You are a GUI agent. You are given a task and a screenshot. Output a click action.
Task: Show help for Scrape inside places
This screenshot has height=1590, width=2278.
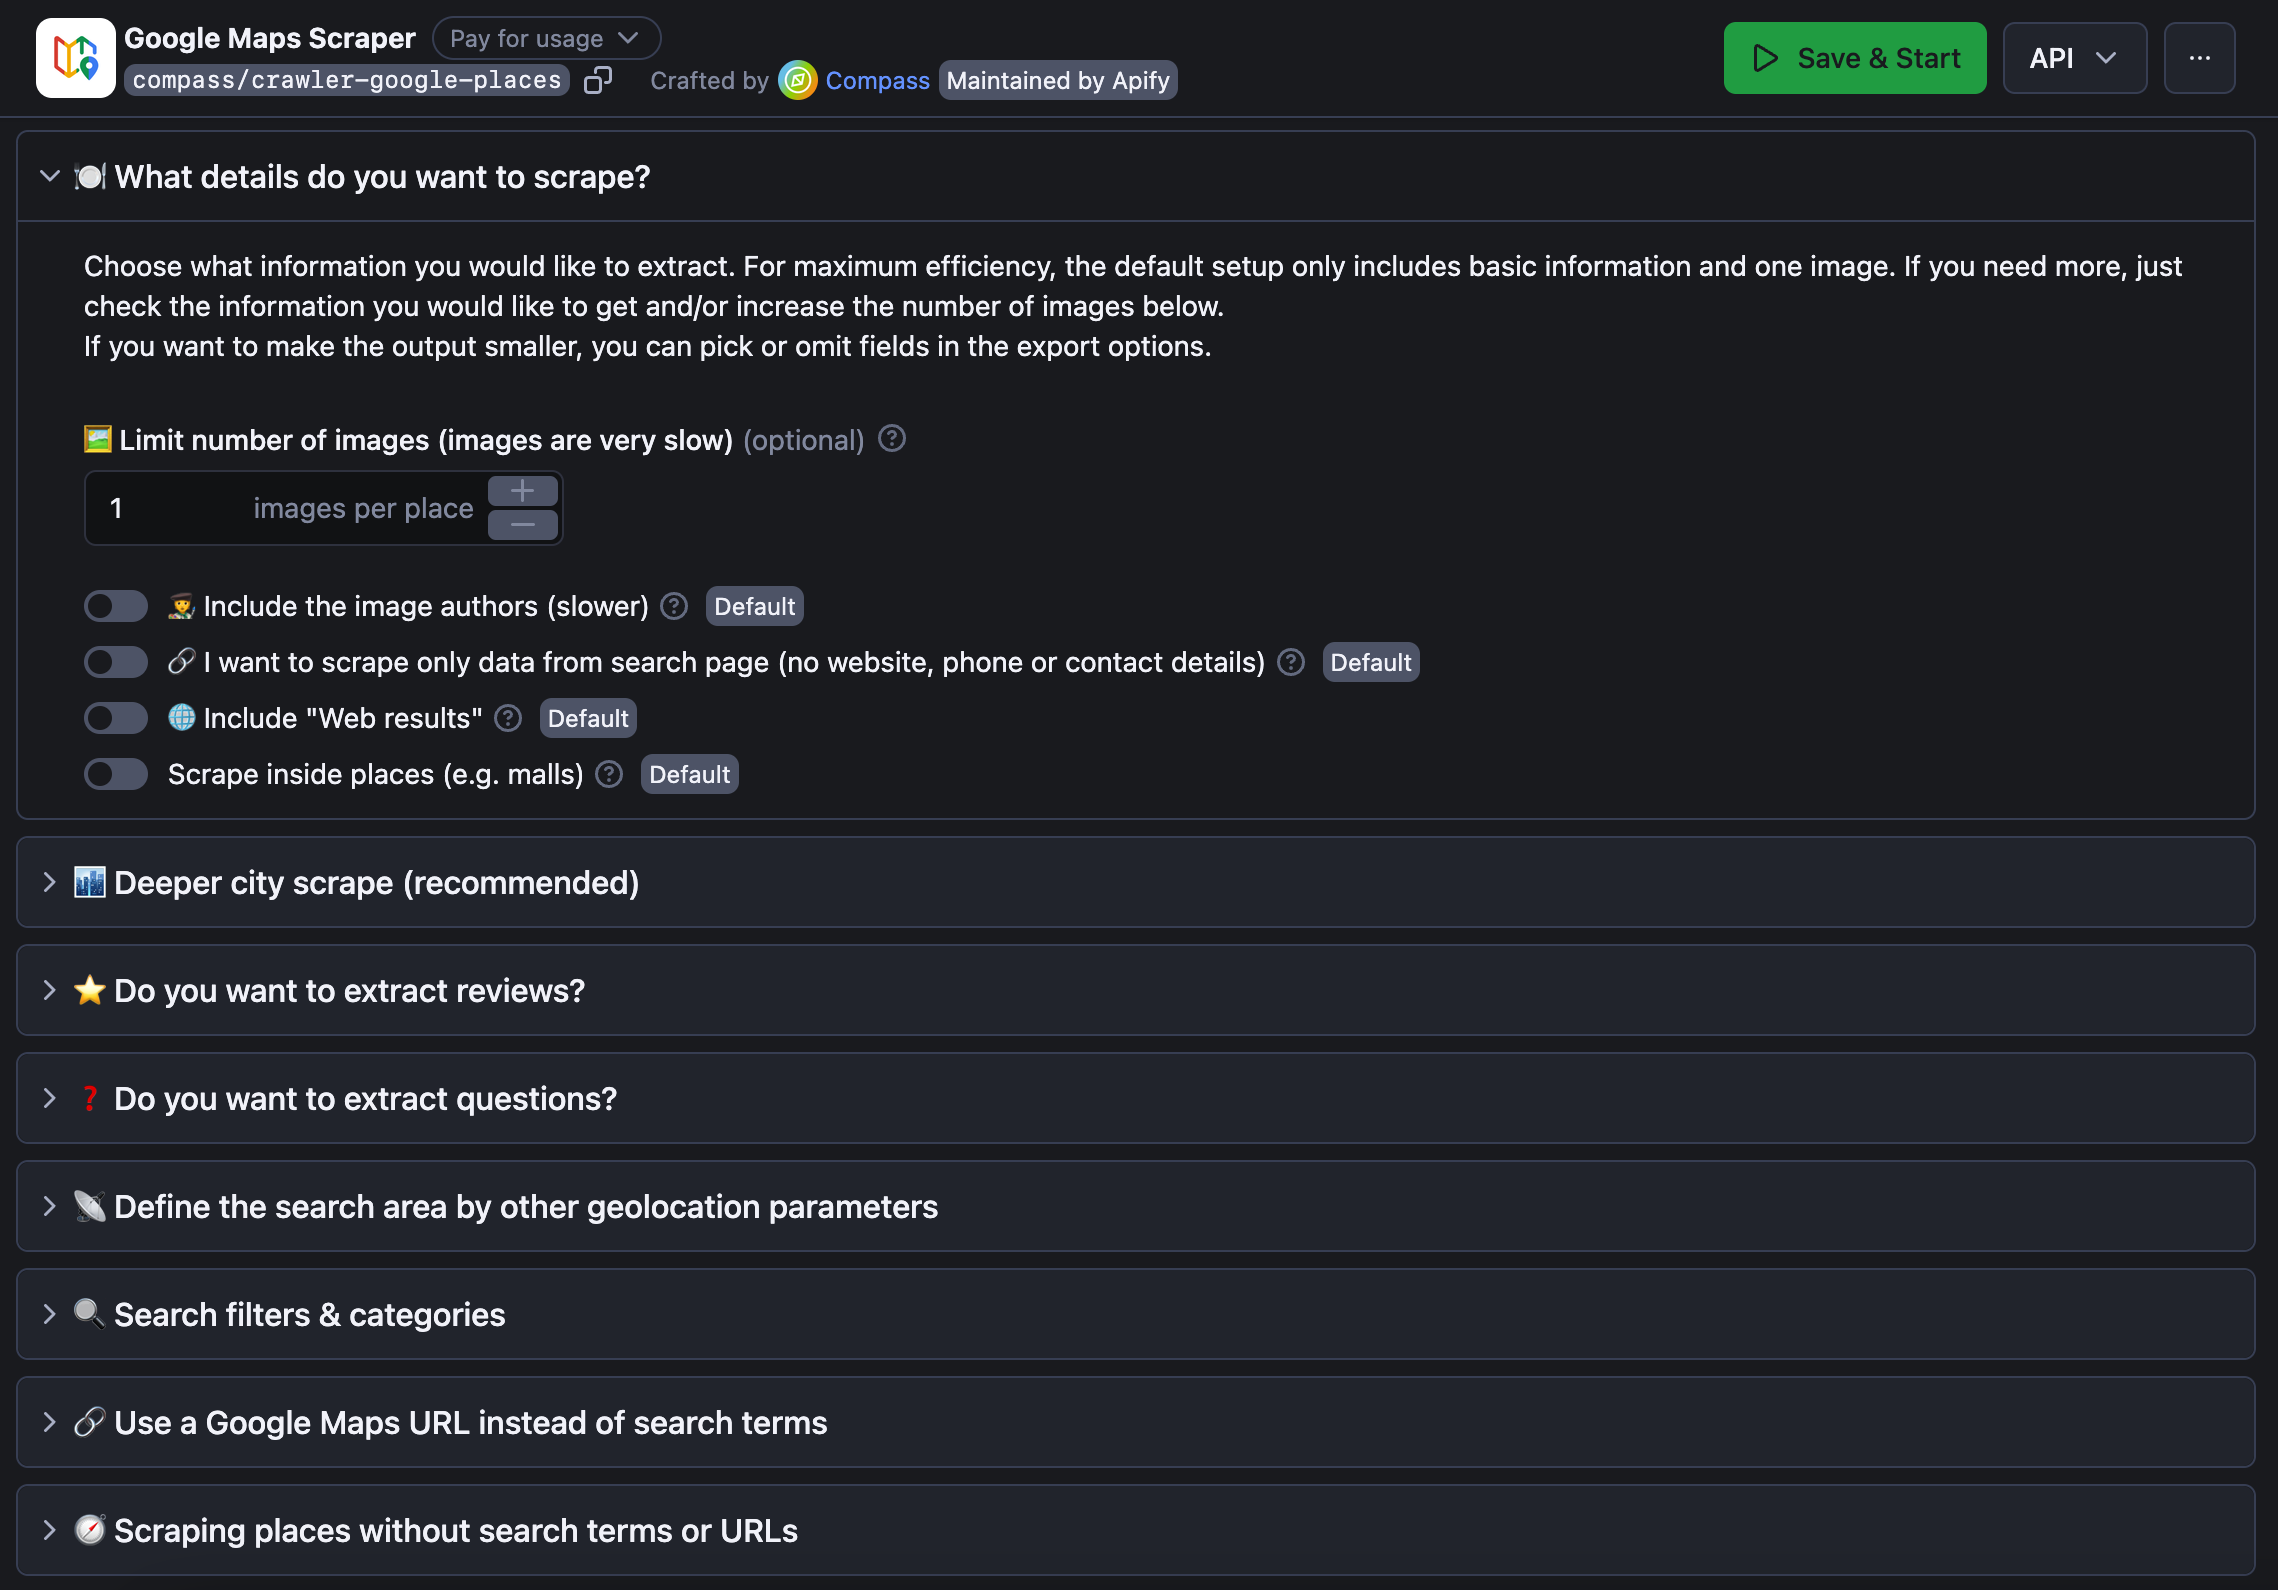609,774
